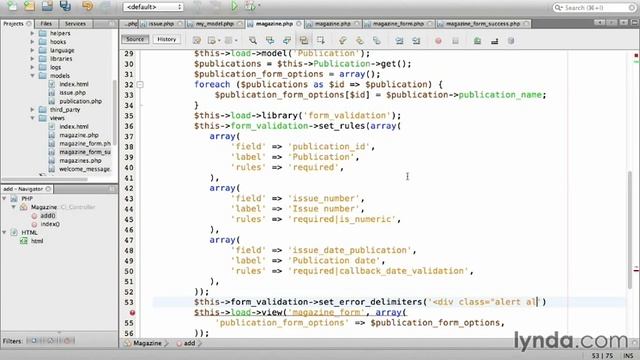640x360 pixels.
Task: Click red Start Macro Recording icon
Action: pyautogui.click(x=438, y=41)
